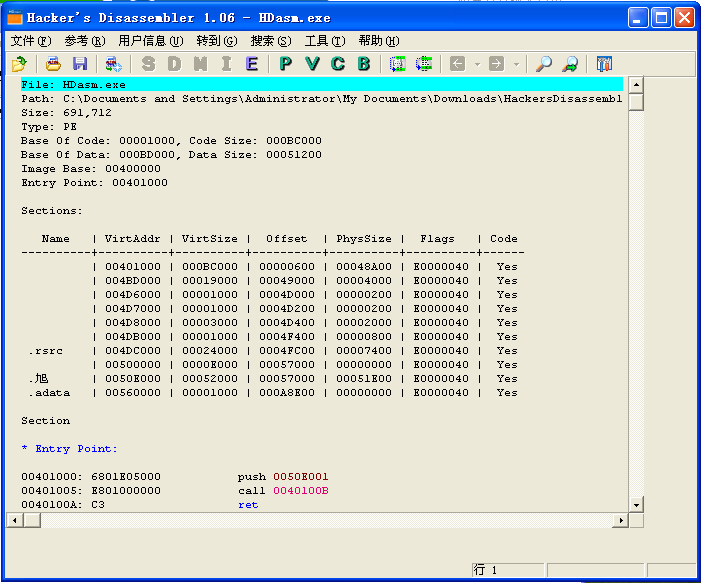Image resolution: width=701 pixels, height=583 pixels.
Task: Click the highlighted 'File: HDasm.exe' line
Action: click(322, 84)
